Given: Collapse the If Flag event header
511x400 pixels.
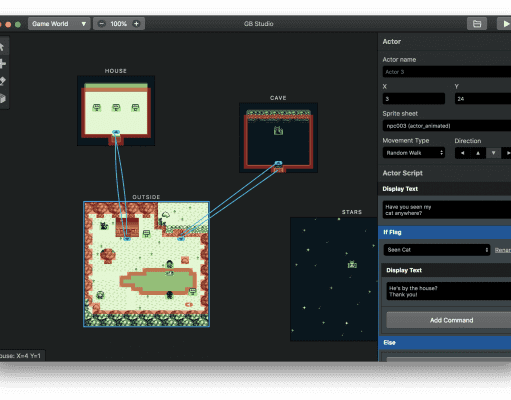Looking at the screenshot, I should pos(445,232).
